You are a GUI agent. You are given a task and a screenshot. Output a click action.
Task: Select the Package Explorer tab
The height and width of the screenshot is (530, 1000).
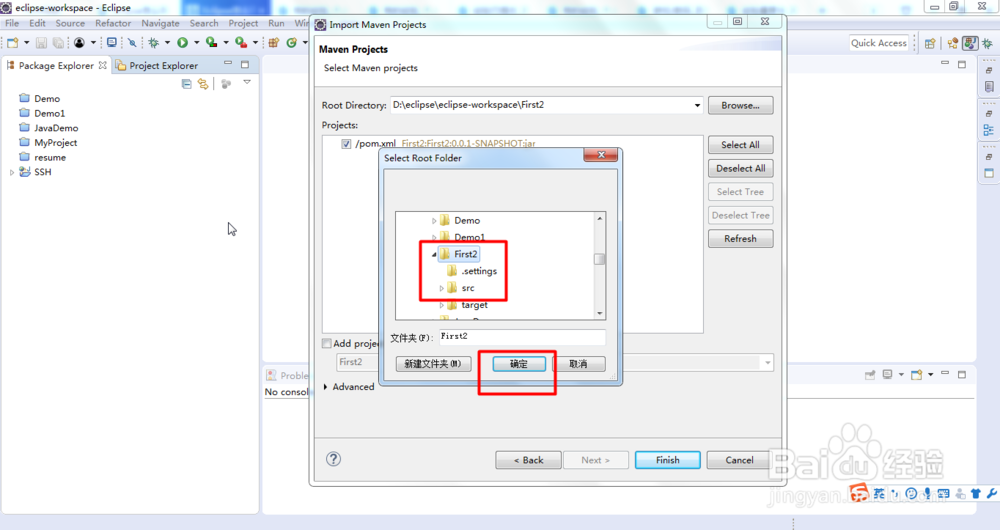click(56, 65)
